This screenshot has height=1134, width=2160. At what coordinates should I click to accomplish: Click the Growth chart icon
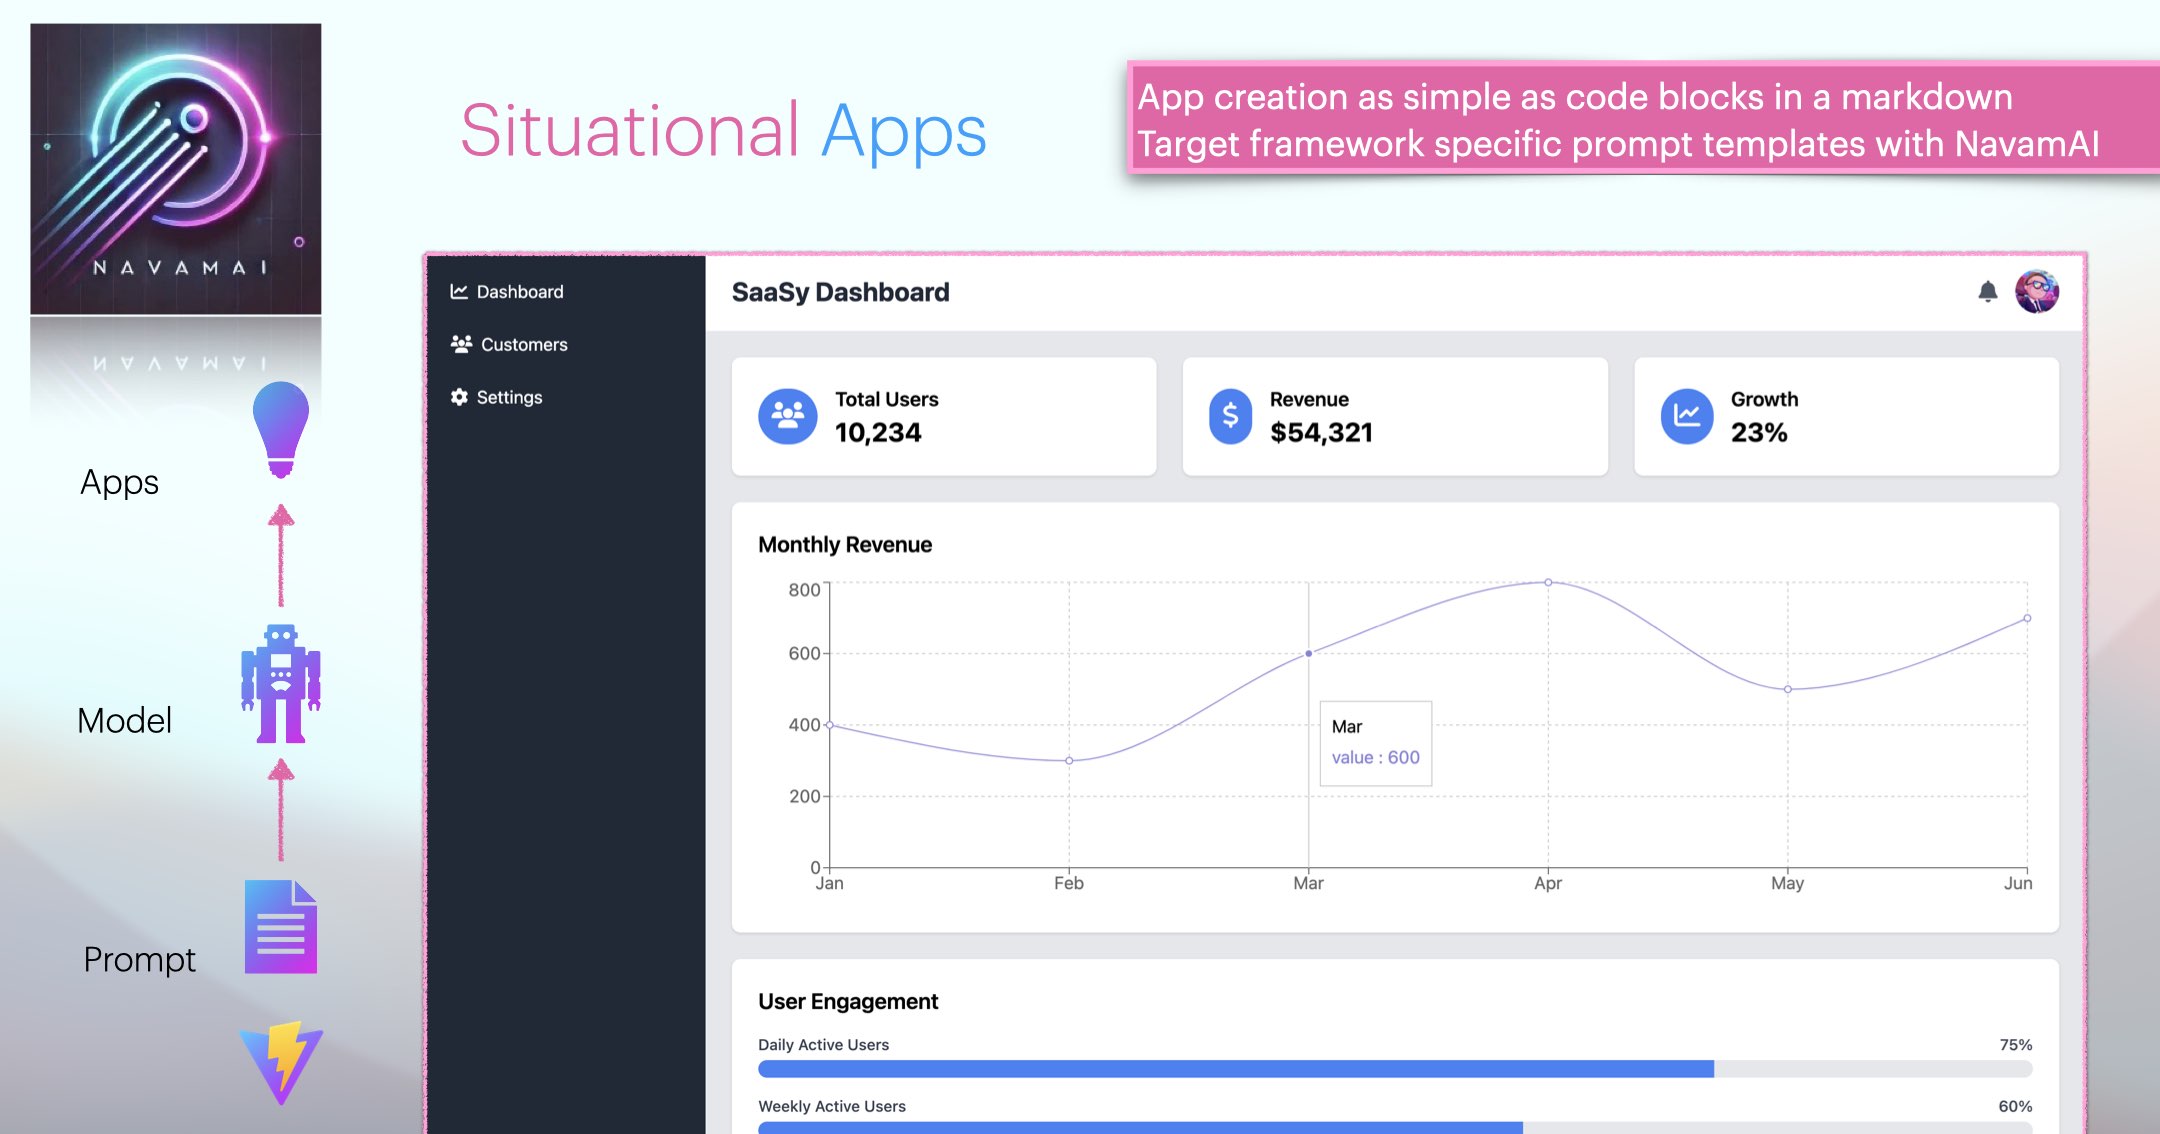coord(1687,416)
